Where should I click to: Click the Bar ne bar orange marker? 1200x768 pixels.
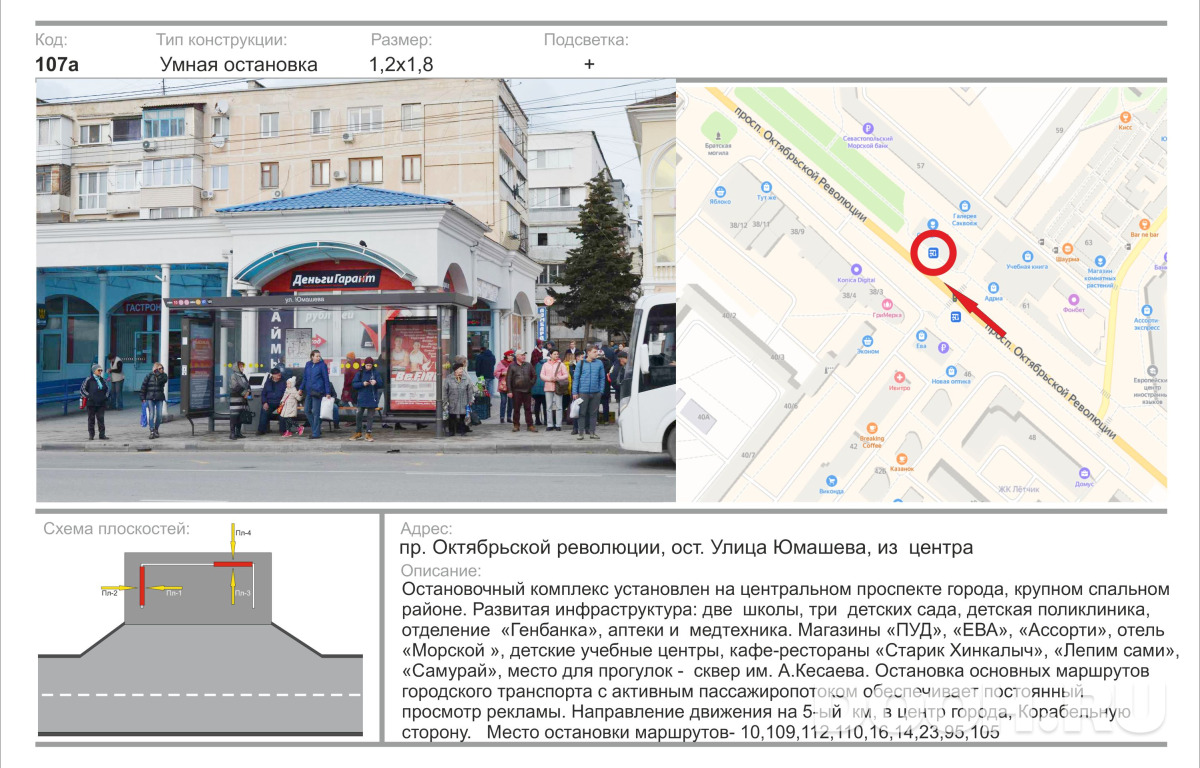click(1144, 223)
